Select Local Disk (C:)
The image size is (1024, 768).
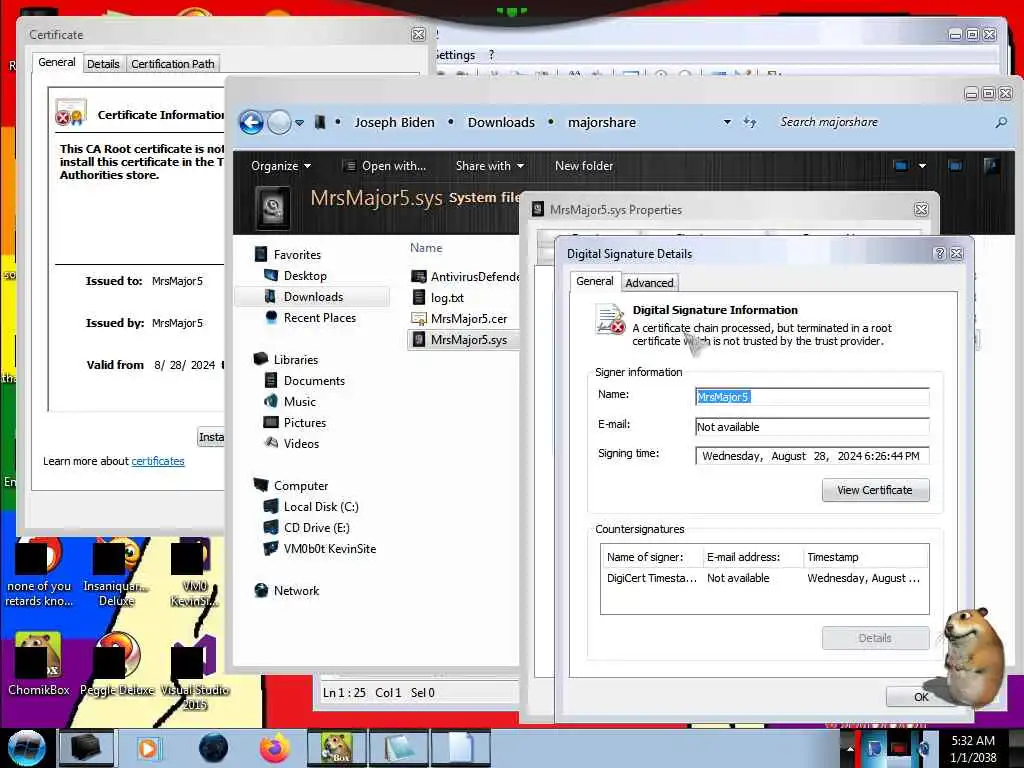321,507
